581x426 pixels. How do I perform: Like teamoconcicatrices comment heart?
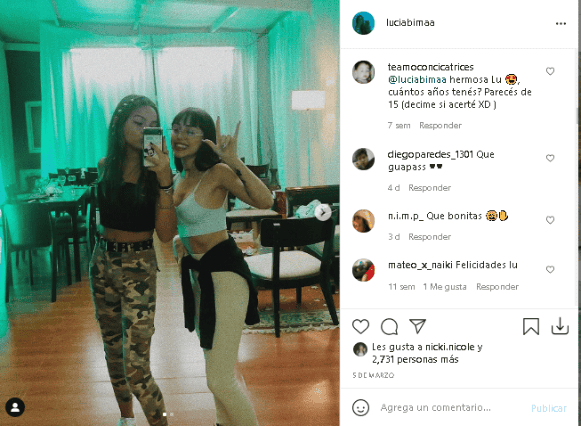point(550,71)
